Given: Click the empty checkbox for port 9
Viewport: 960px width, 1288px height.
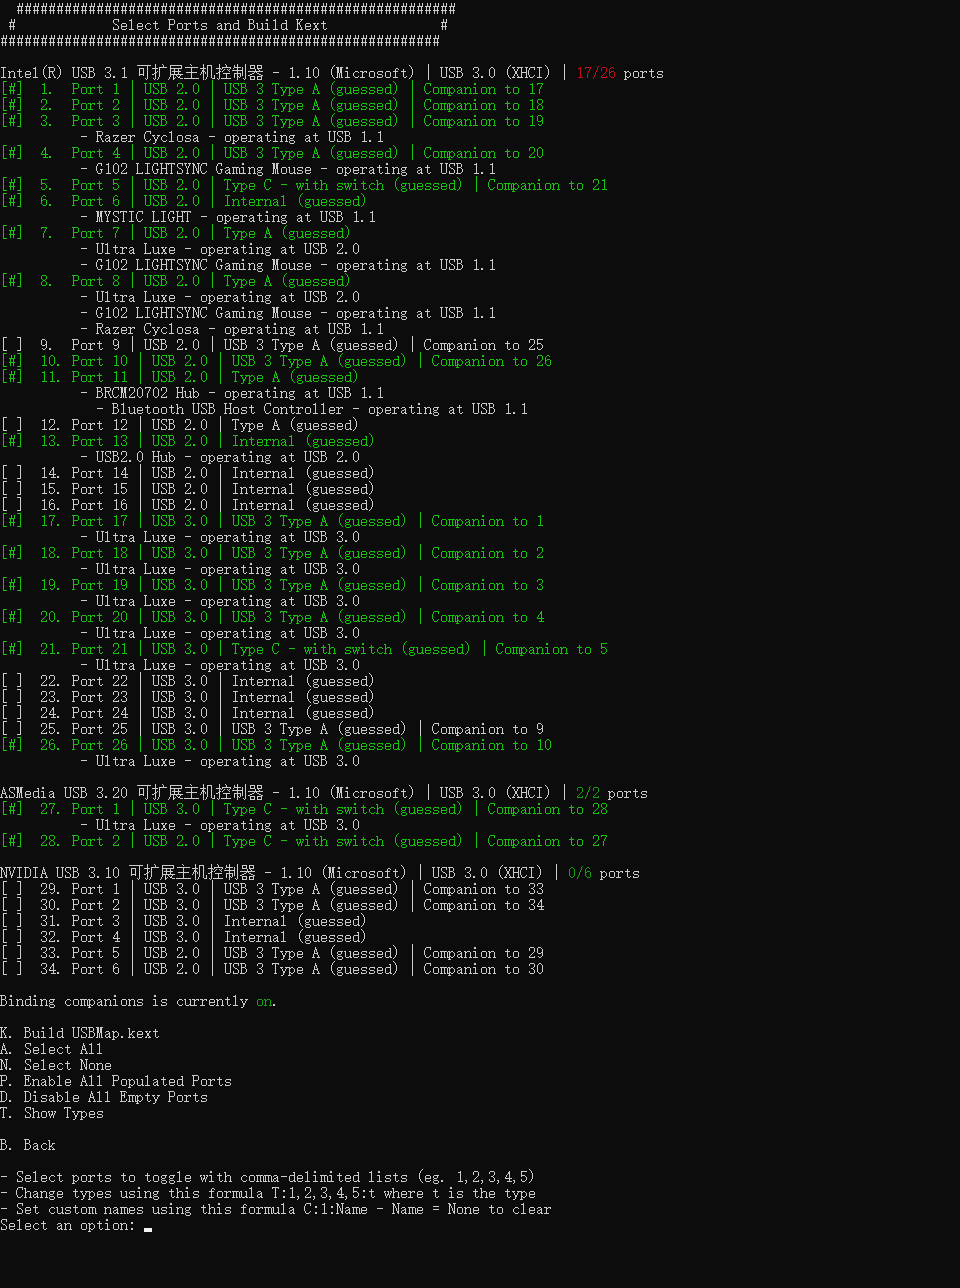Looking at the screenshot, I should point(11,345).
